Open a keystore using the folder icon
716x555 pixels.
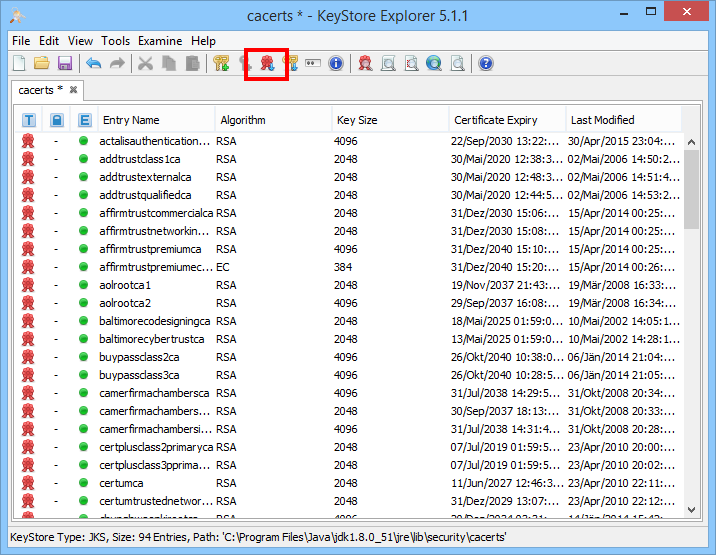[x=42, y=63]
